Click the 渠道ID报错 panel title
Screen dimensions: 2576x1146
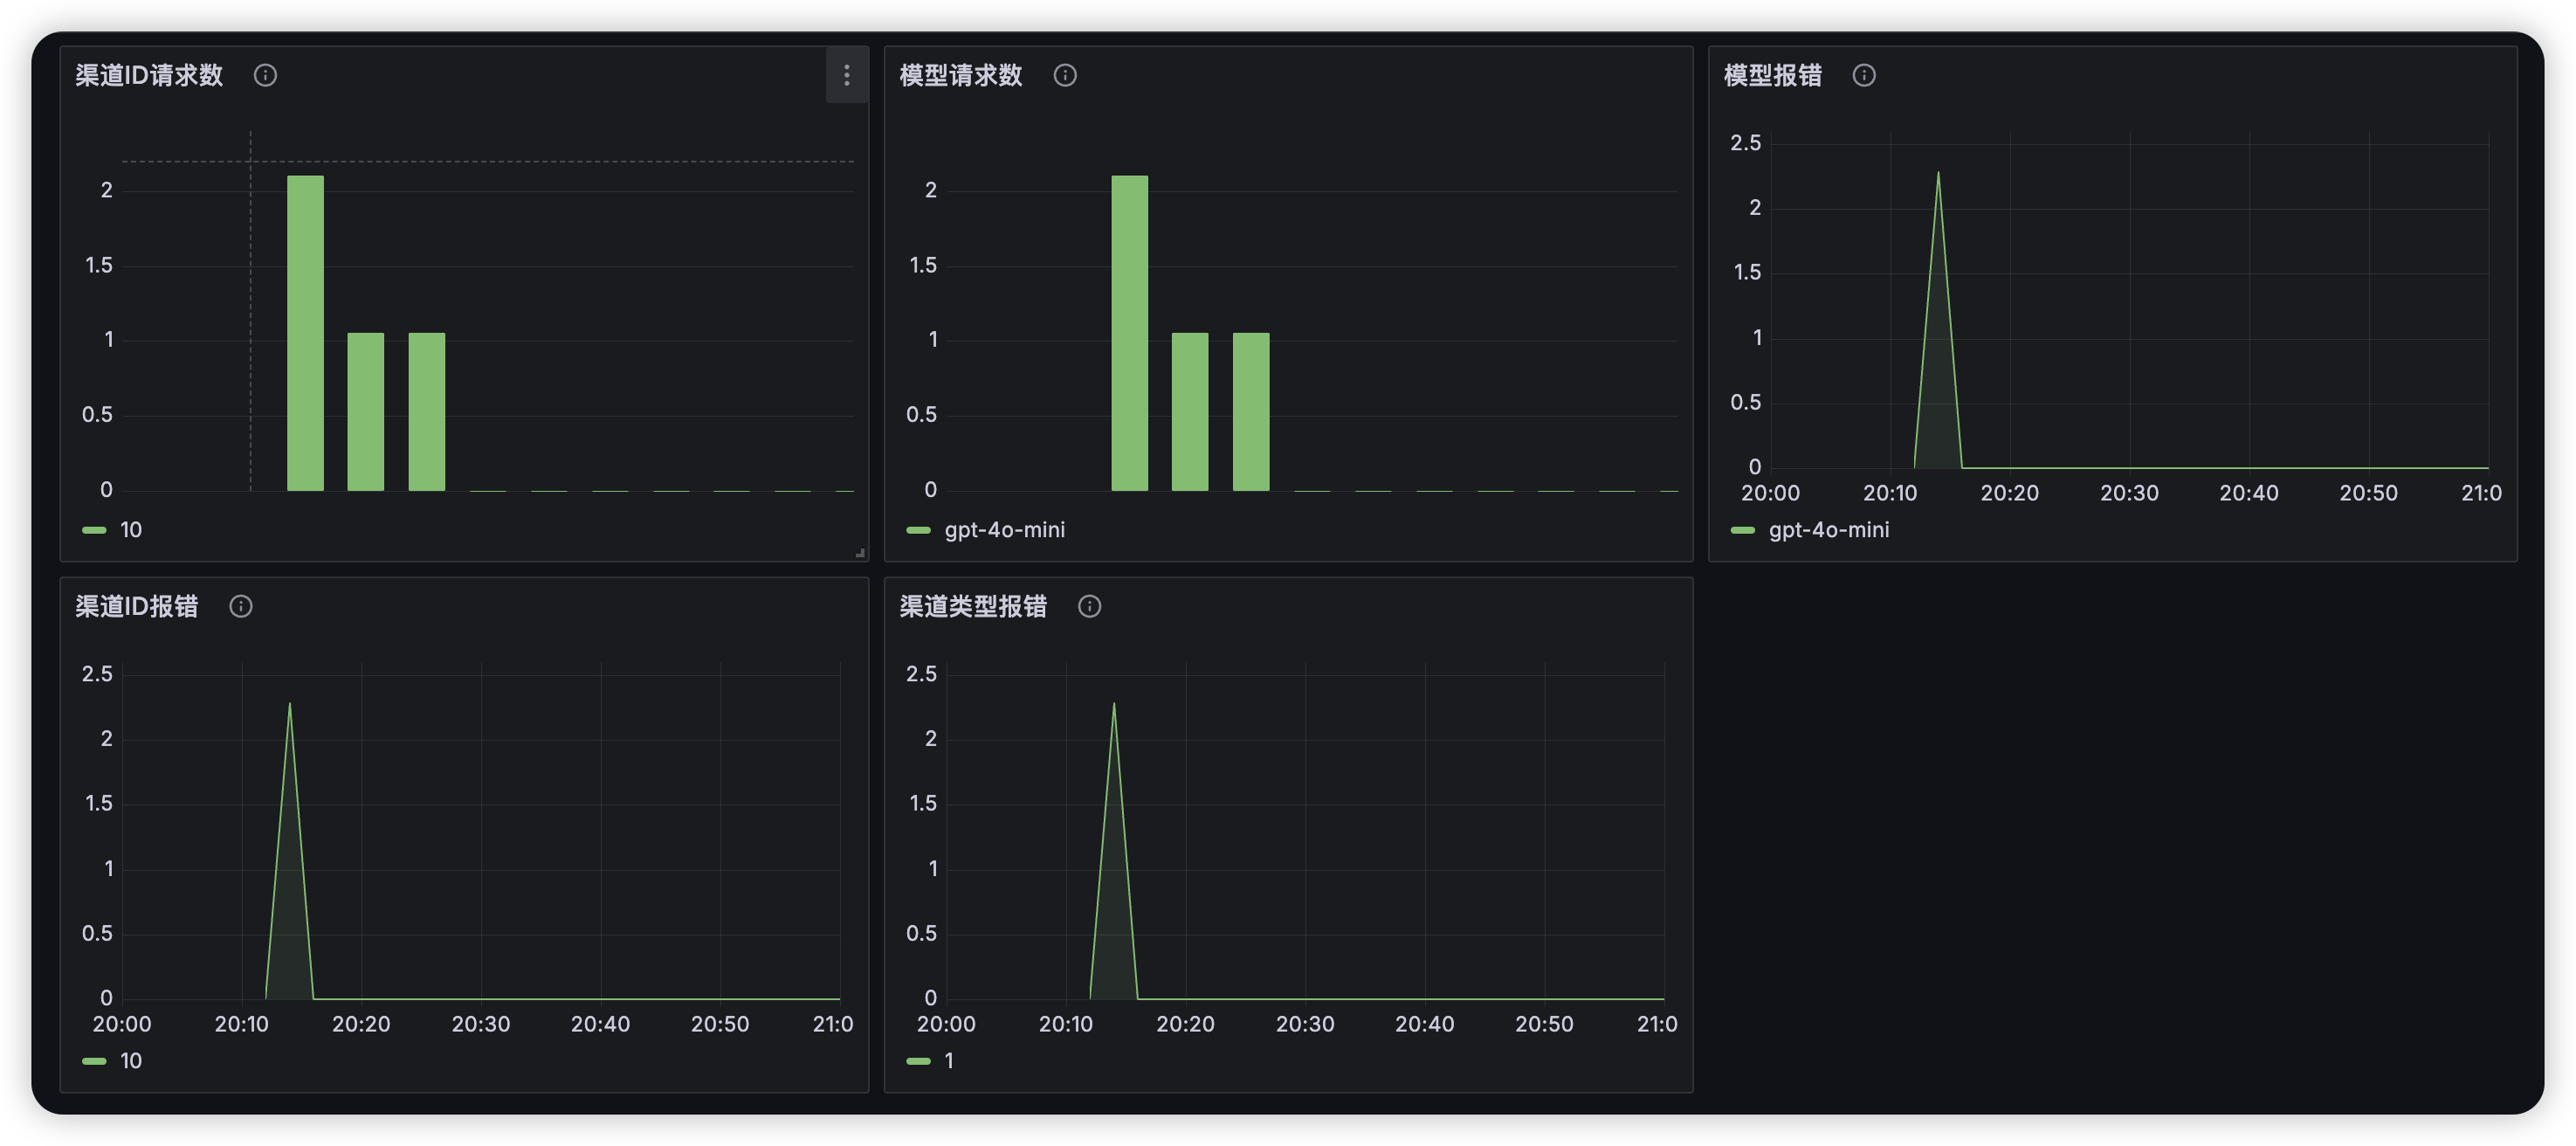[x=137, y=606]
